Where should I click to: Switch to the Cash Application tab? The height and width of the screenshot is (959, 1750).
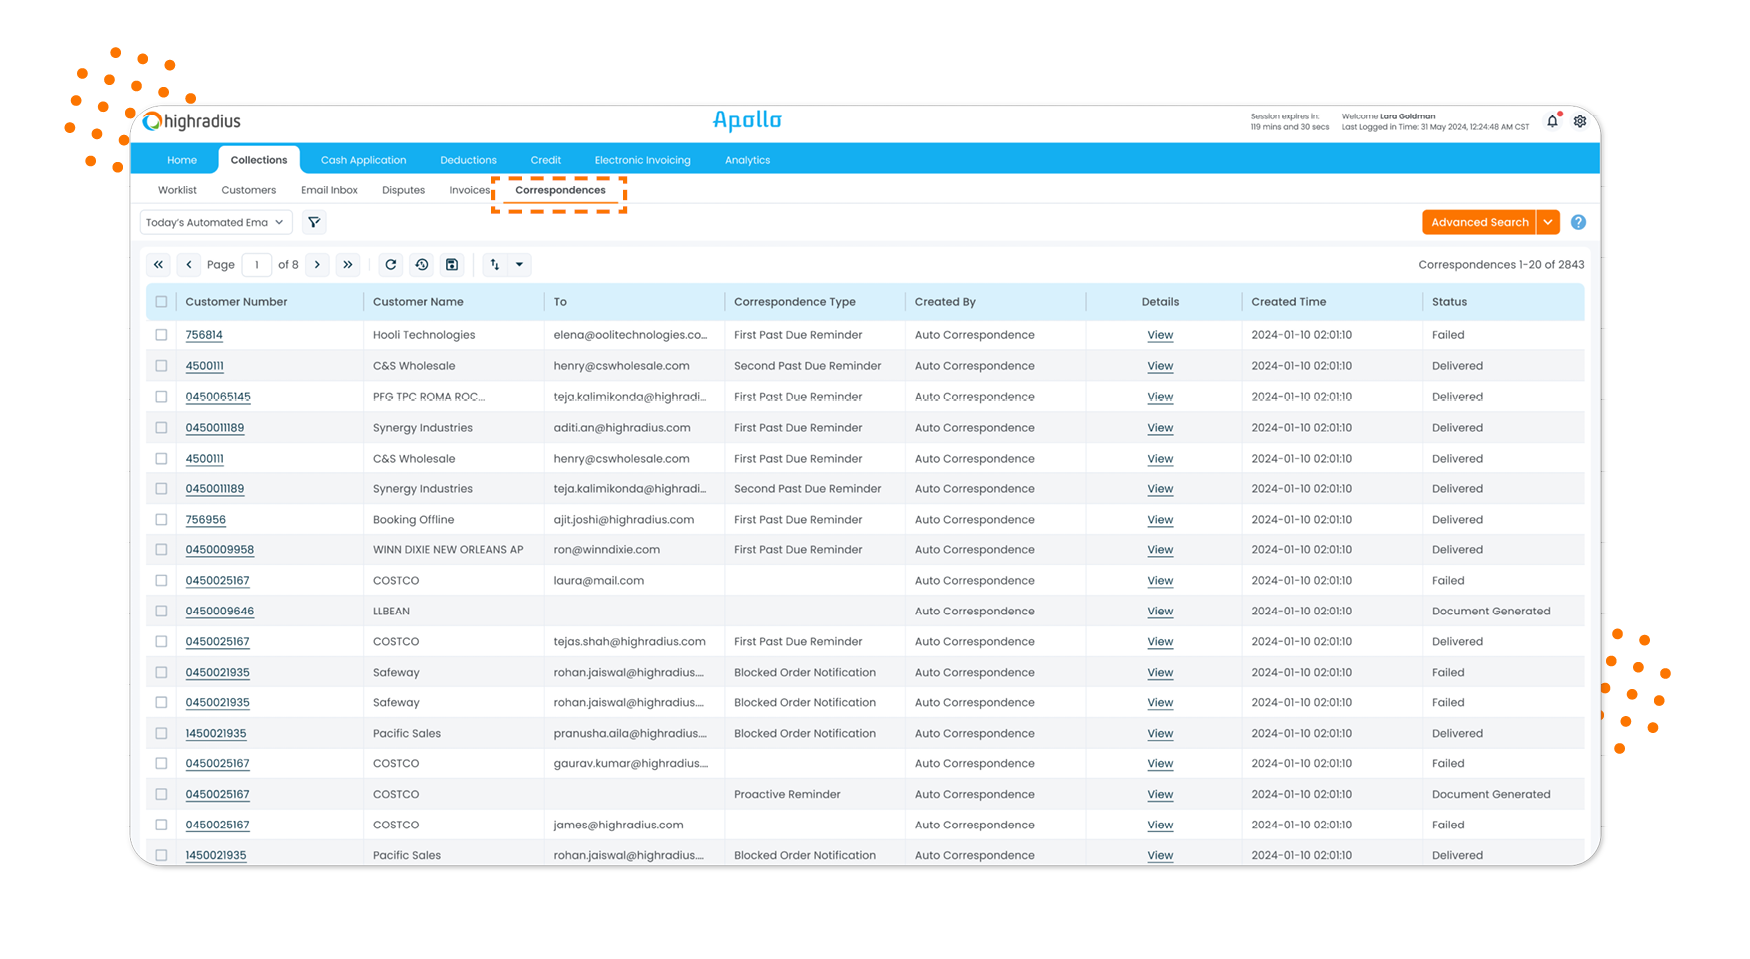[x=363, y=160]
